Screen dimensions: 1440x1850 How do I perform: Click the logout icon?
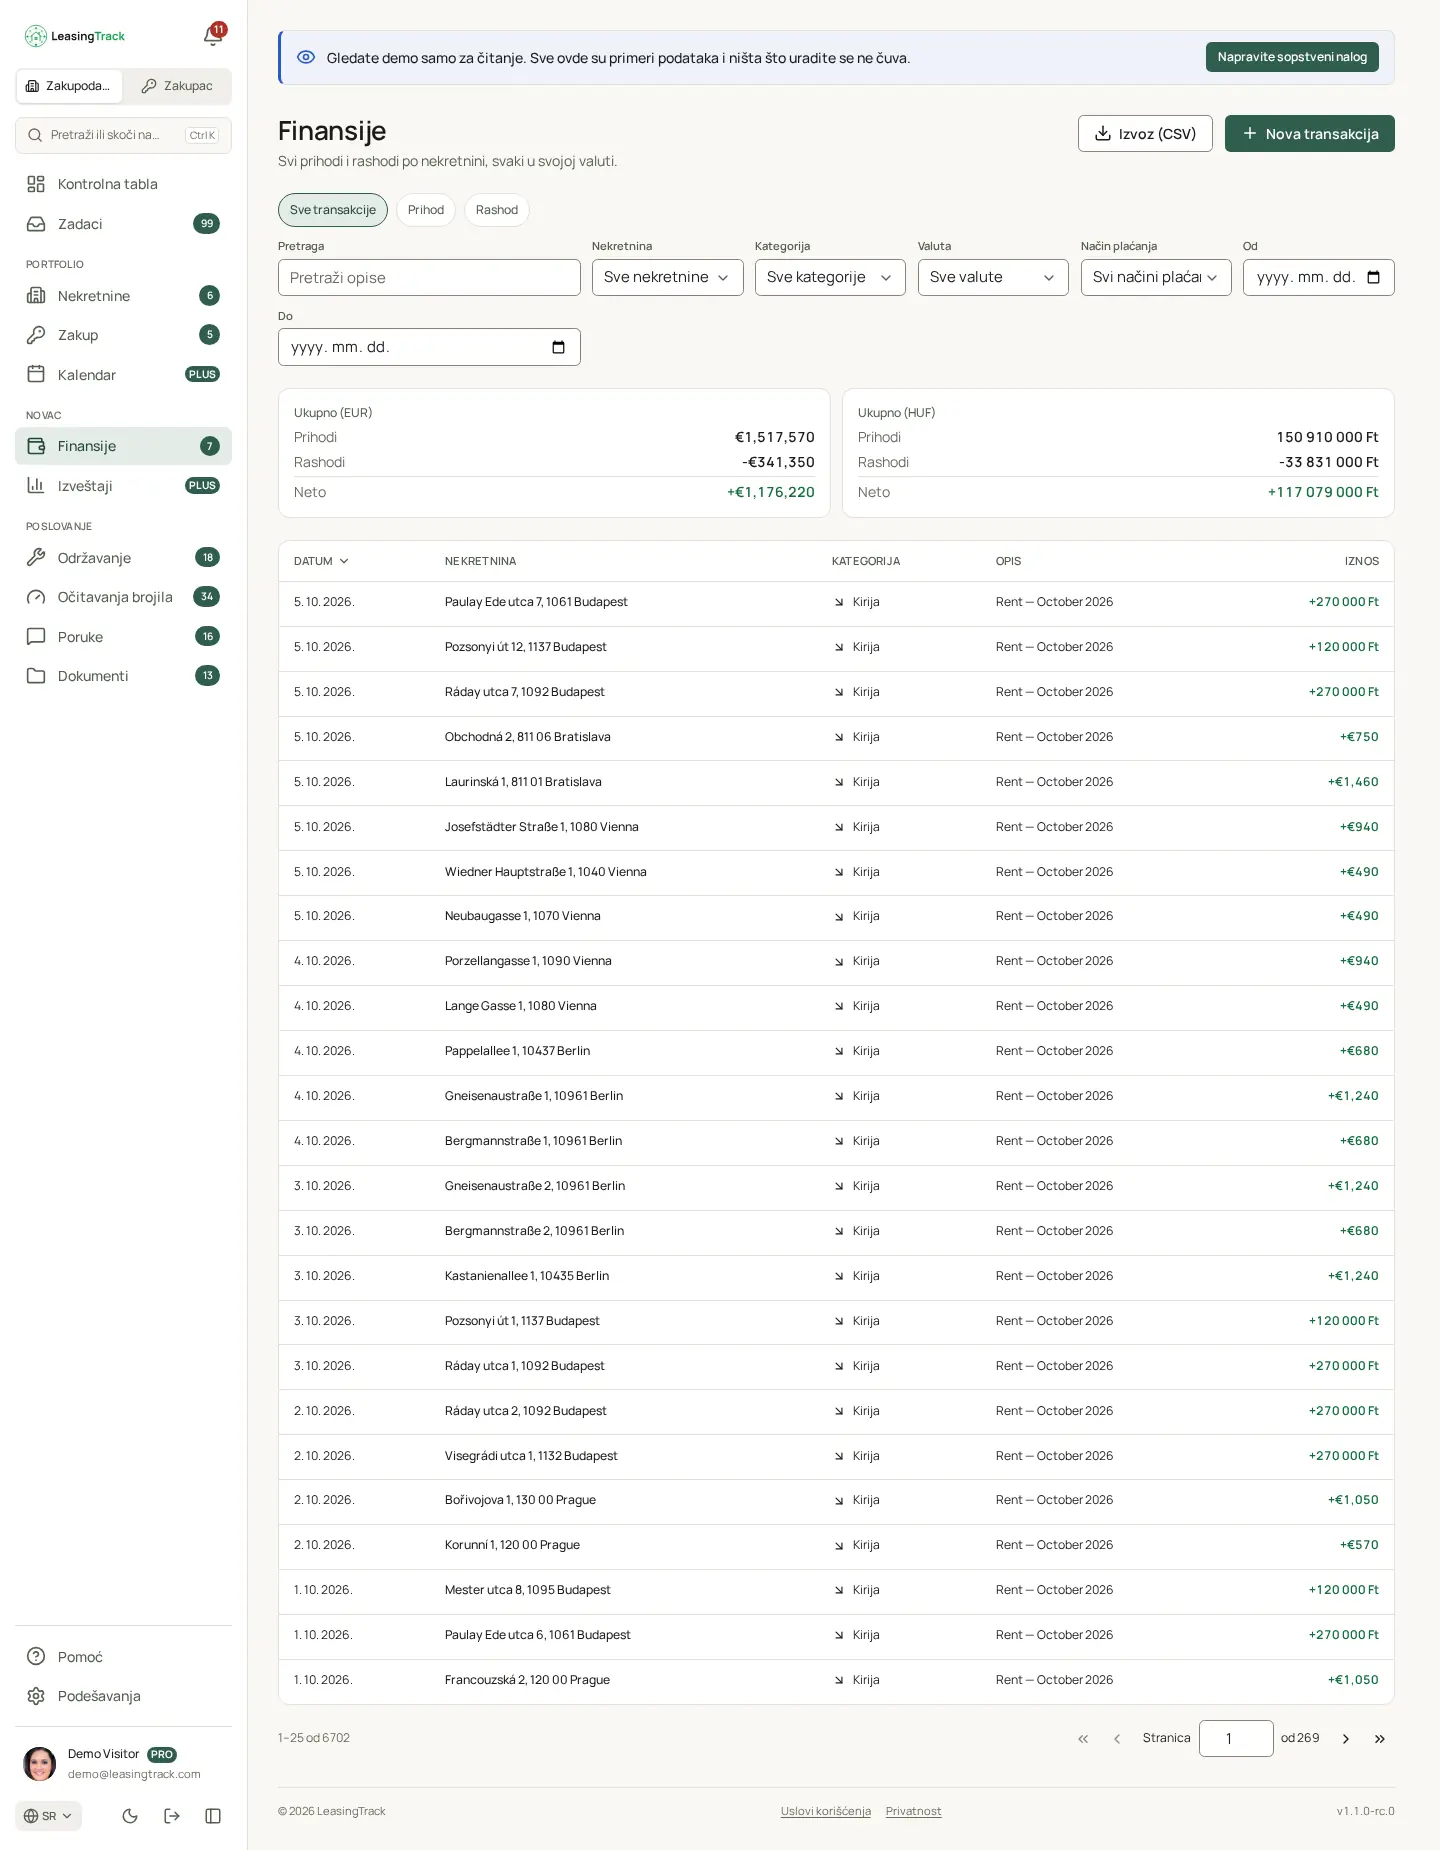(x=172, y=1816)
